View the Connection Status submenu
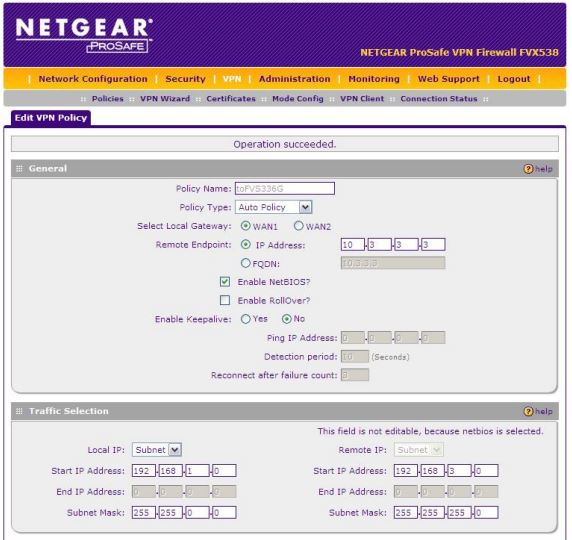Screen dimensions: 572x540 (x=439, y=99)
